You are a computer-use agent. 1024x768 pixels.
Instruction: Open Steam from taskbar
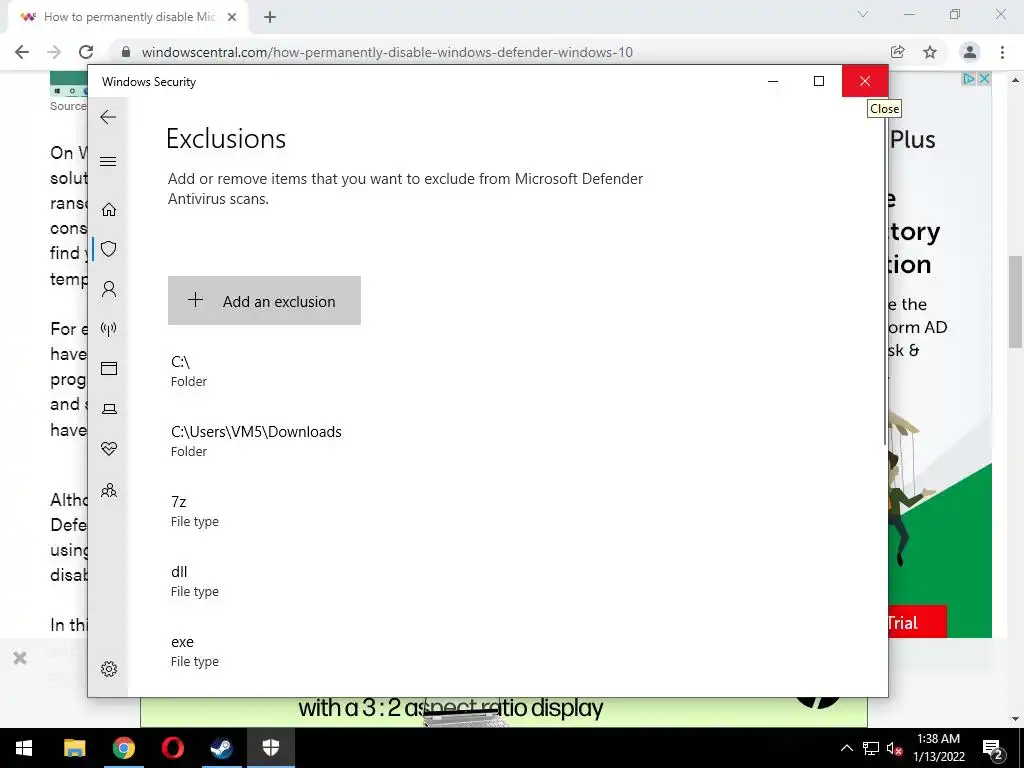click(221, 748)
